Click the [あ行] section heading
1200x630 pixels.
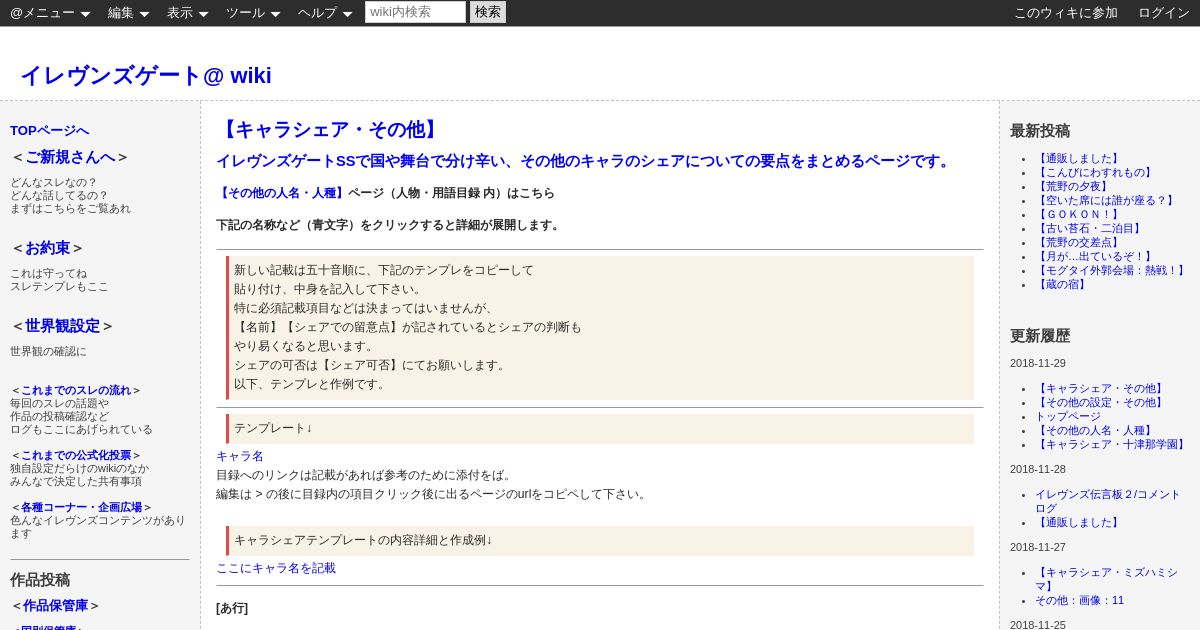232,608
